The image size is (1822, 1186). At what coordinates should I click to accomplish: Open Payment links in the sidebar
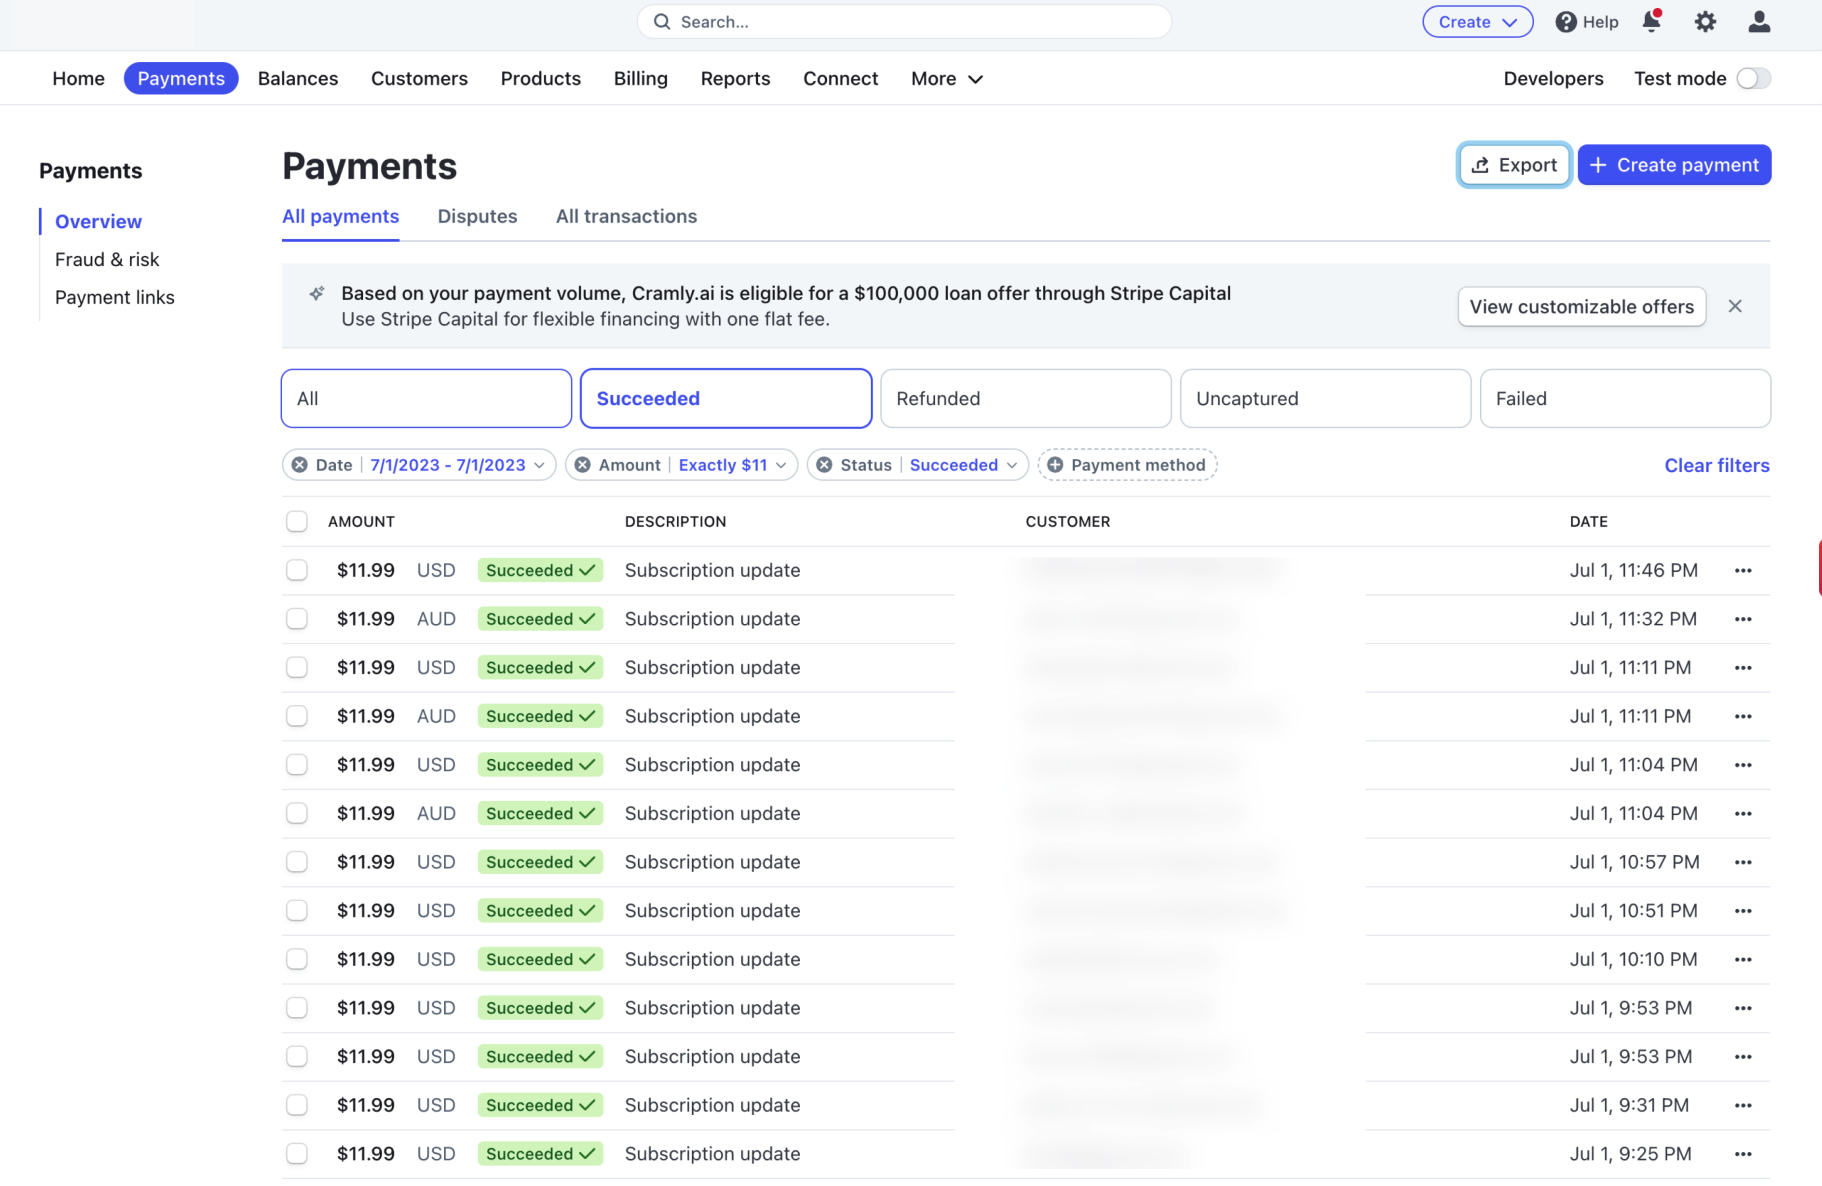pyautogui.click(x=115, y=297)
